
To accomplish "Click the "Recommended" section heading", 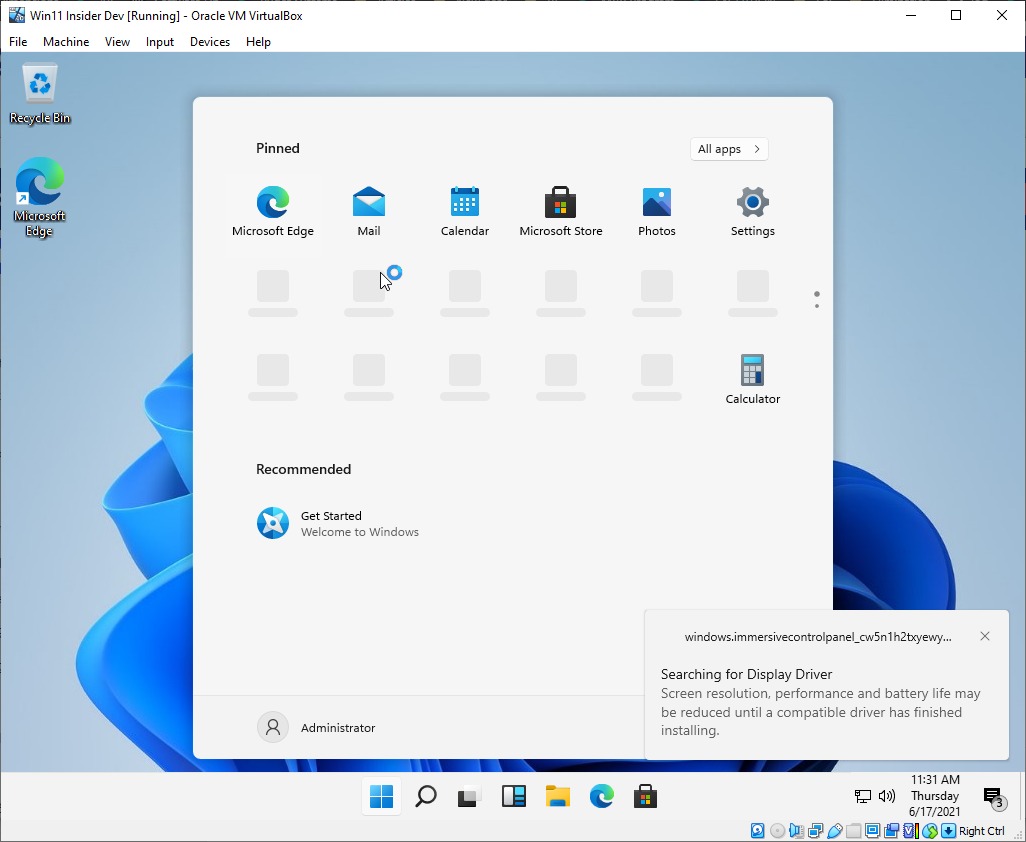I will (304, 469).
